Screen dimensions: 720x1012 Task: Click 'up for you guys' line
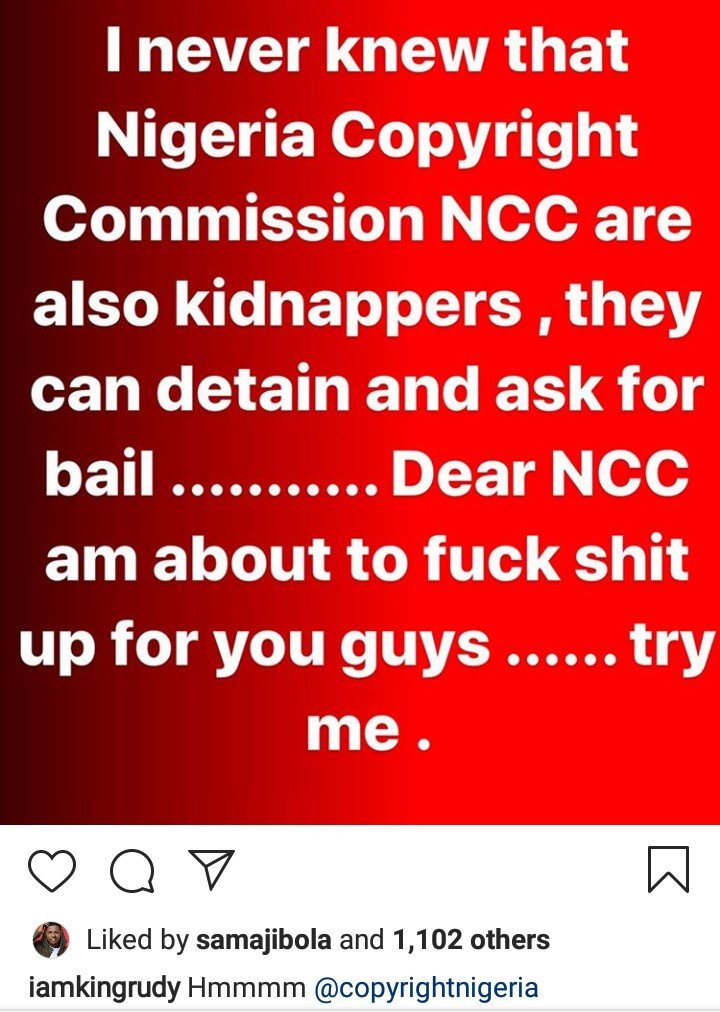[254, 645]
